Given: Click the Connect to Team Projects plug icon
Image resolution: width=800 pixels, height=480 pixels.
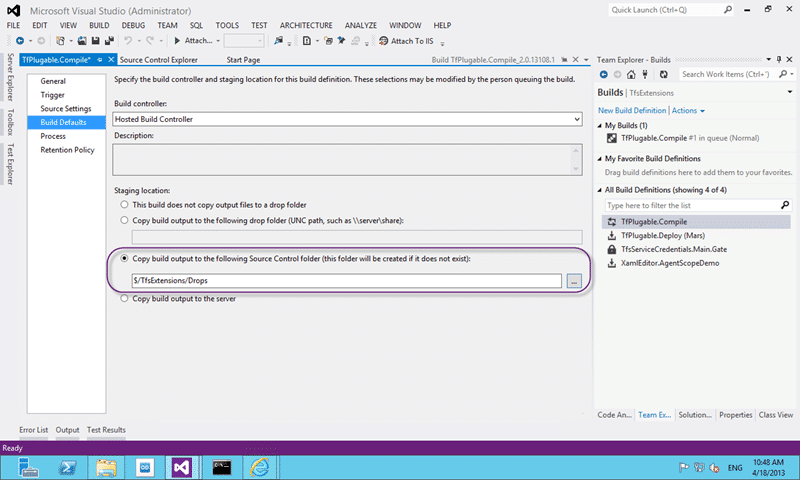Looking at the screenshot, I should coord(645,74).
